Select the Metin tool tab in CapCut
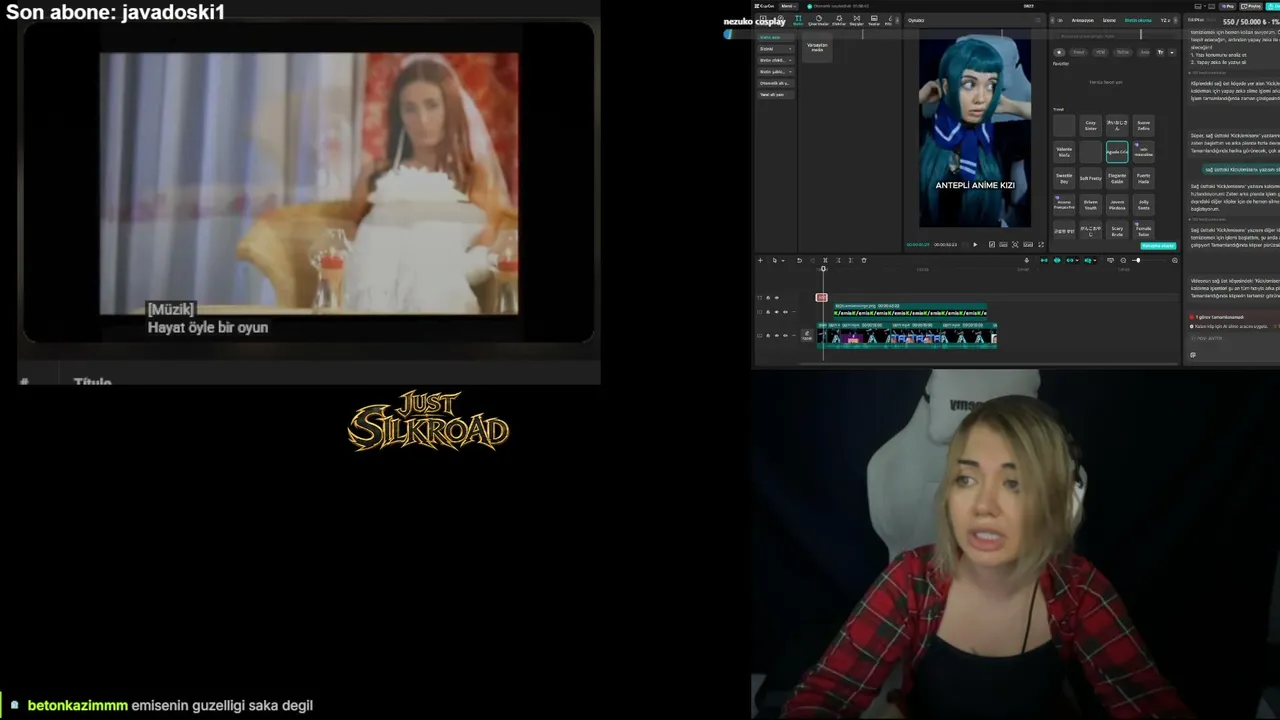 798,20
